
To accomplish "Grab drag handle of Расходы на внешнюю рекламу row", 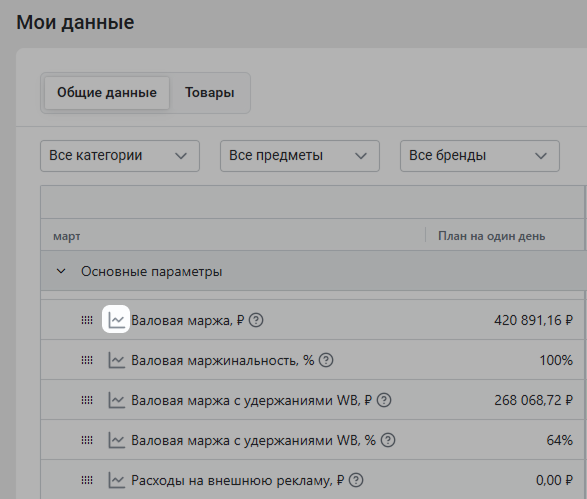I will pos(87,481).
